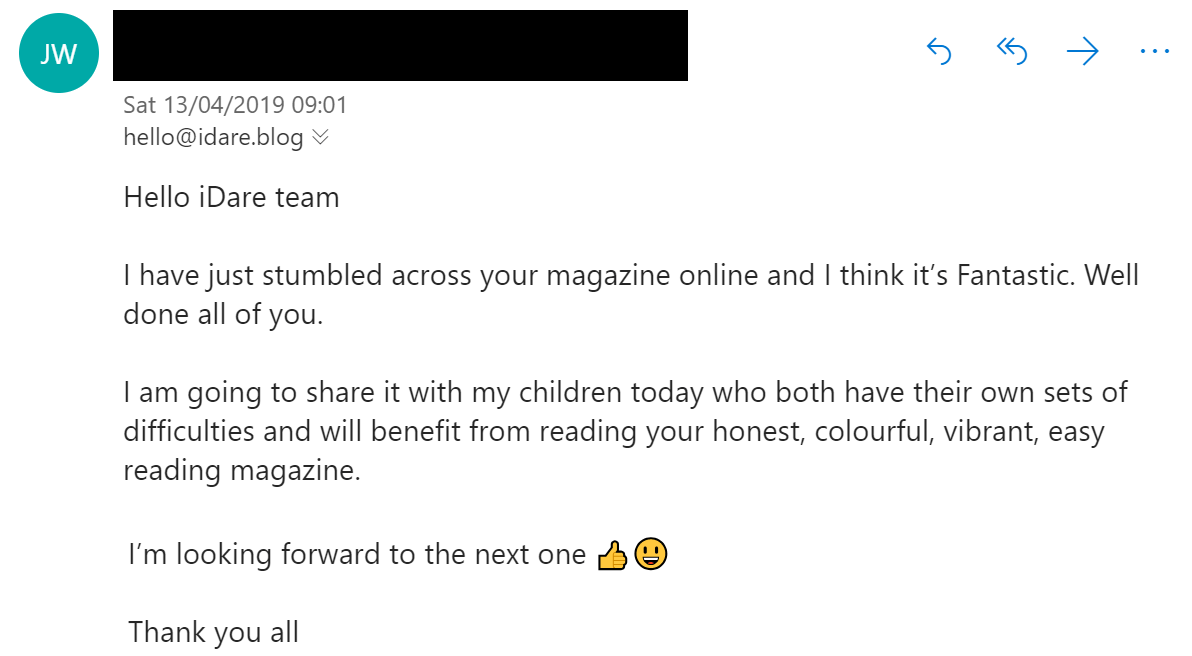Click the Reply all double-arrow icon
Viewport: 1192px width, 656px height.
pos(1012,51)
